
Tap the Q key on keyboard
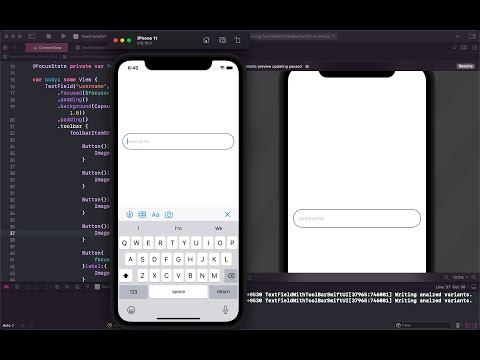[x=124, y=243]
